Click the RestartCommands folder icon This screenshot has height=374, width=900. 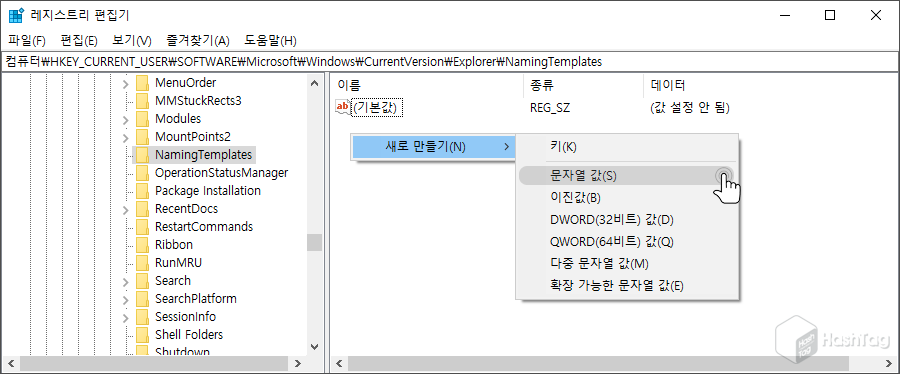click(142, 227)
